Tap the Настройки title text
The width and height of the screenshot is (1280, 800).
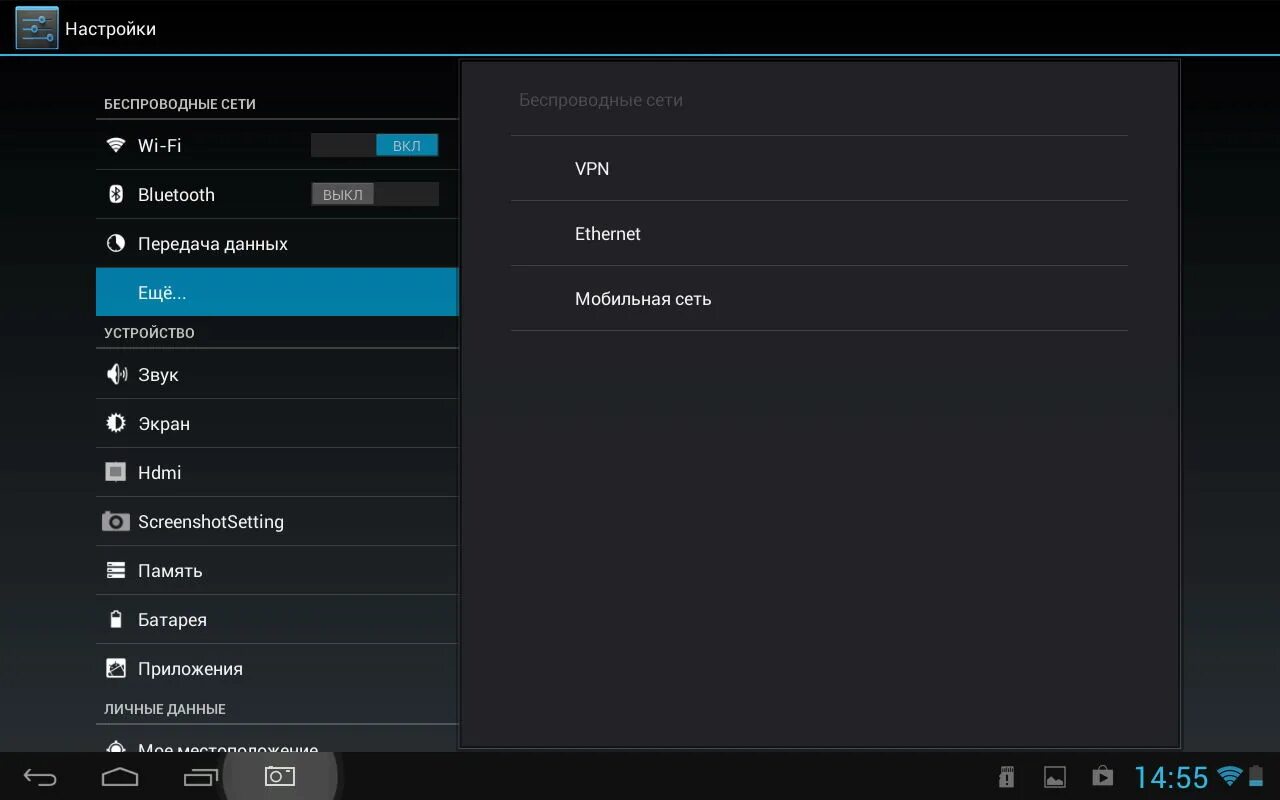click(x=110, y=29)
